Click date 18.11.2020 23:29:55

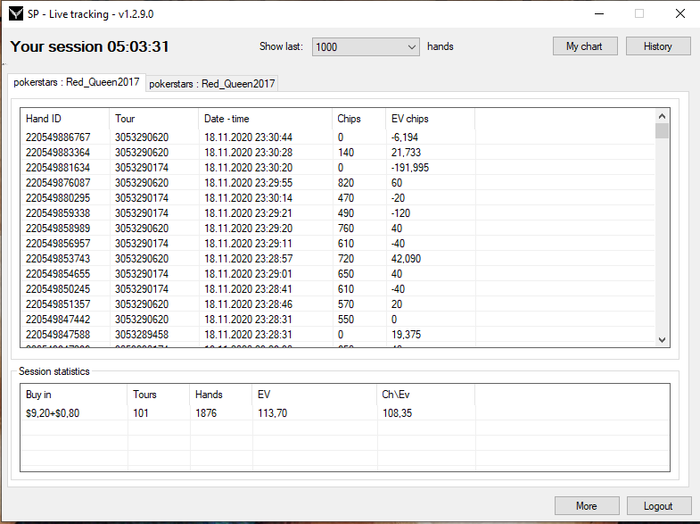(x=248, y=183)
